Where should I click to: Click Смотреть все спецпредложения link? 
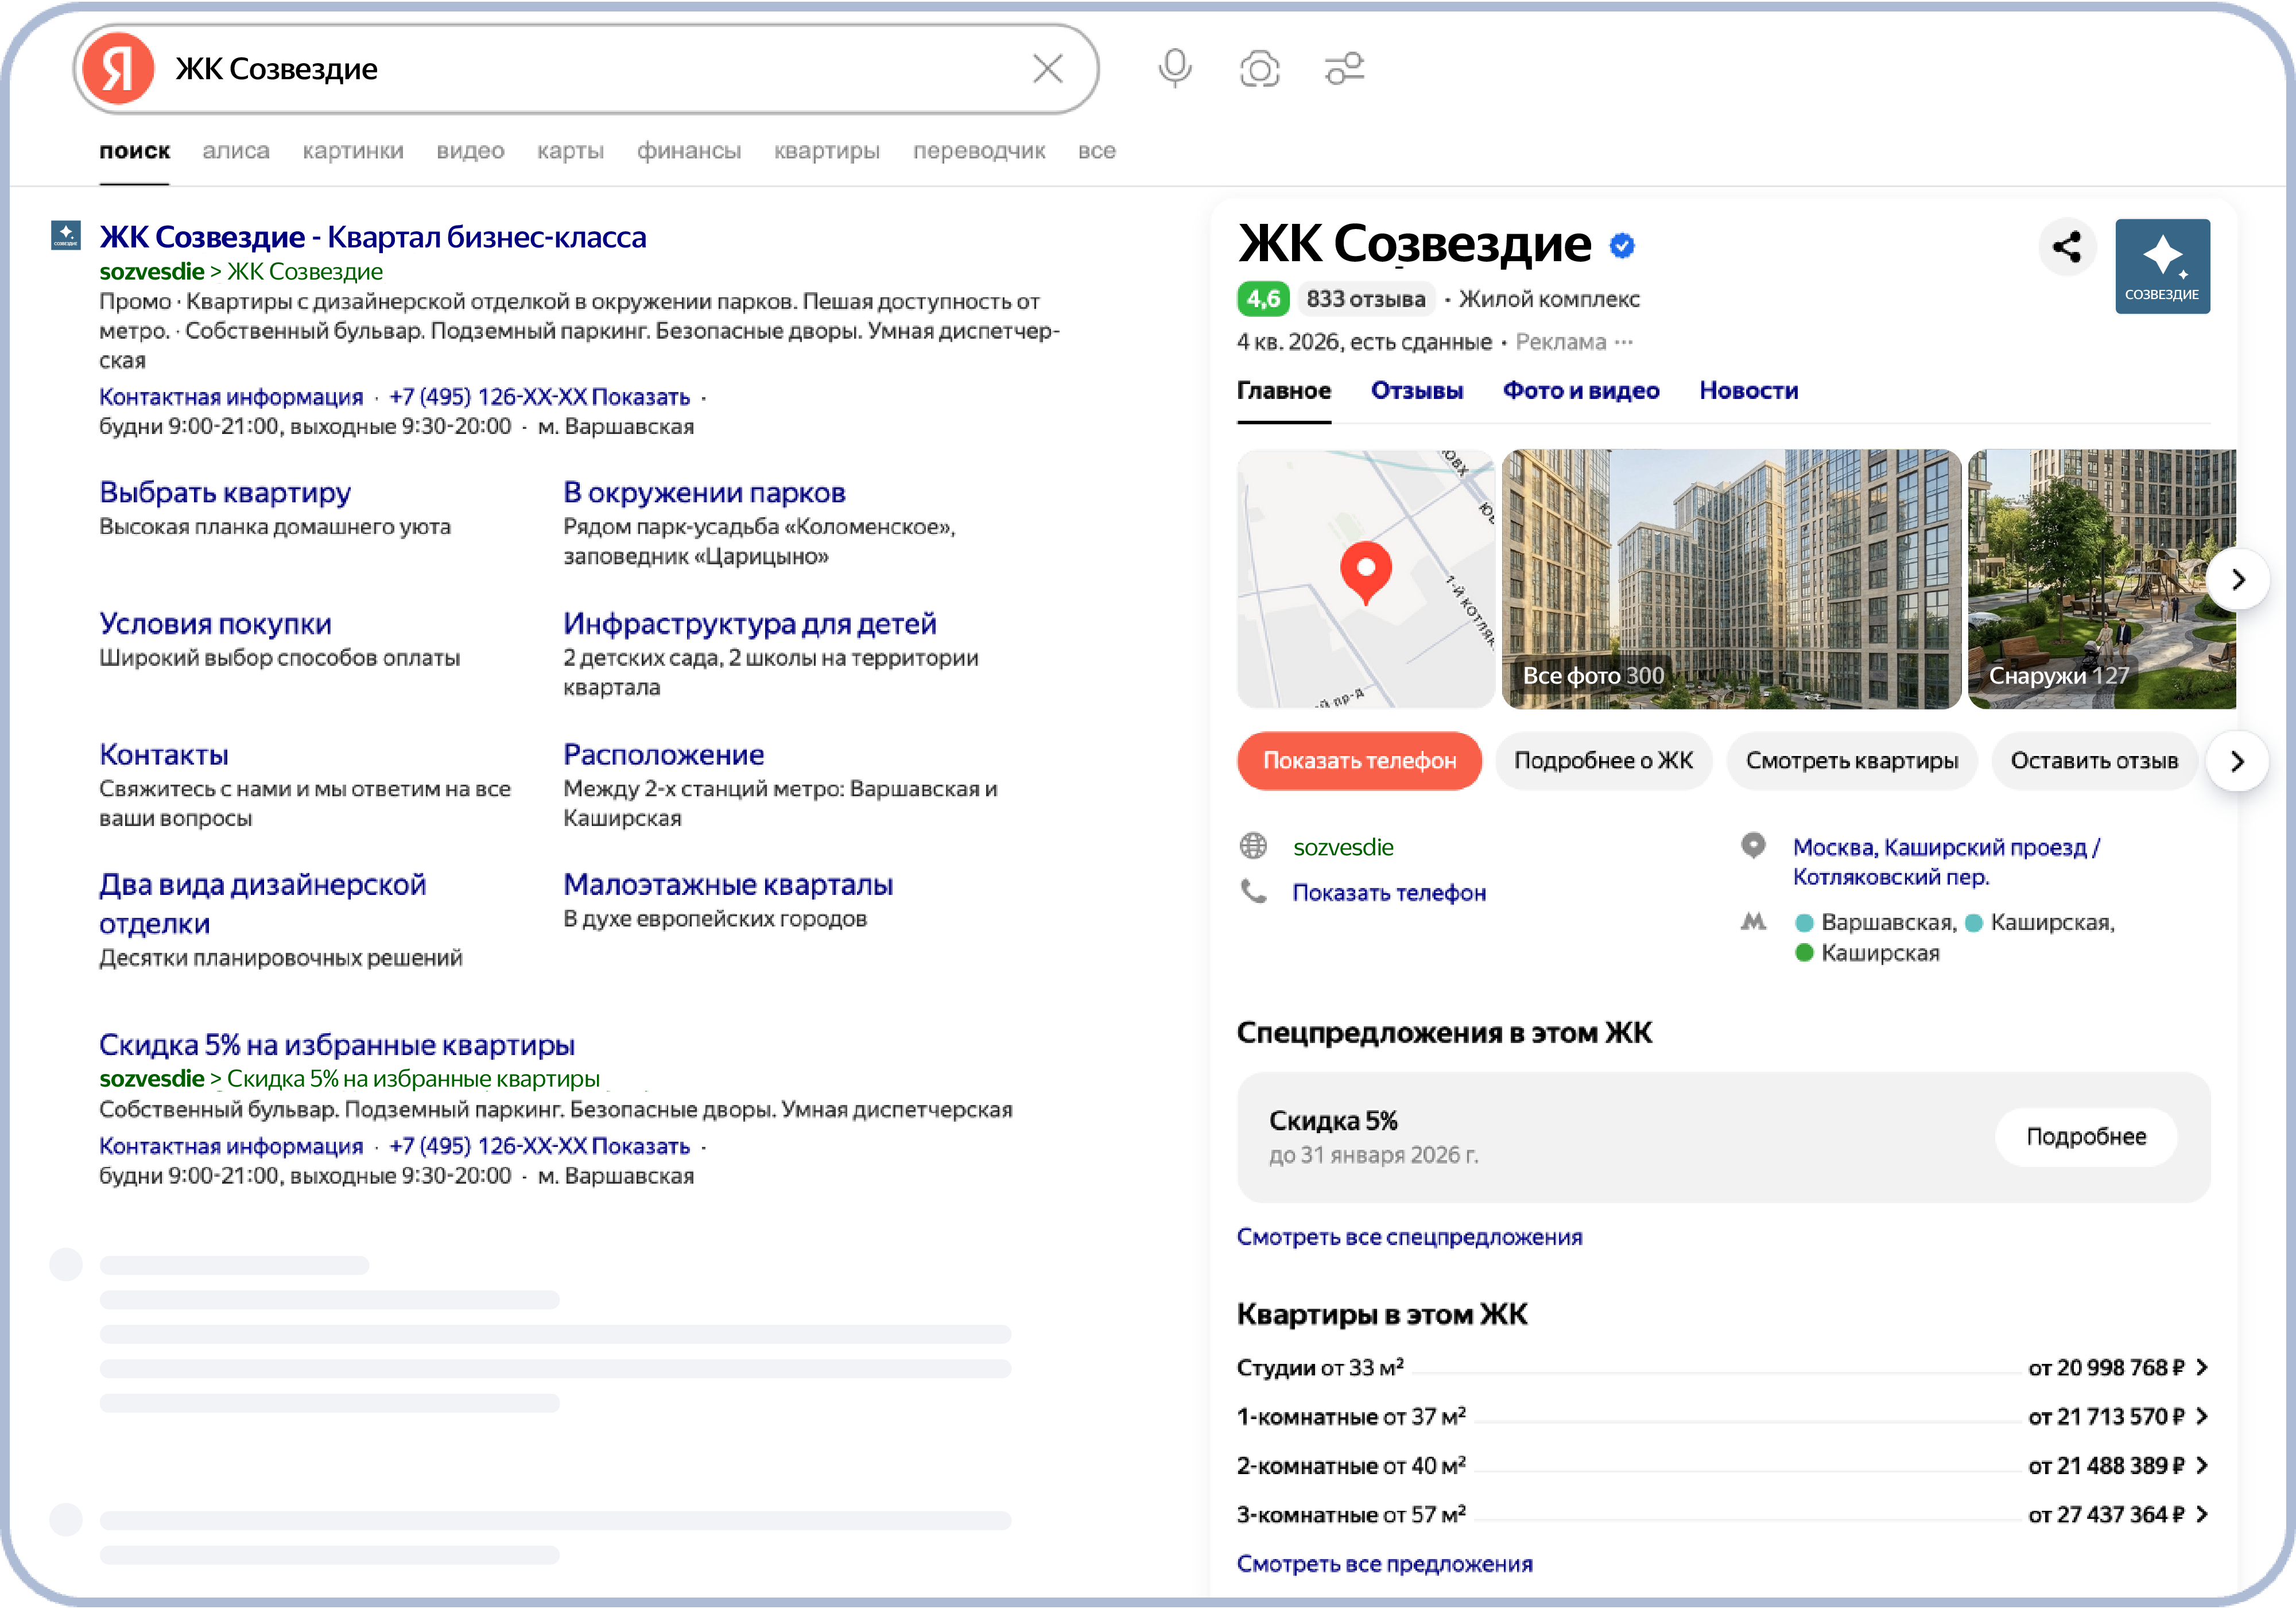tap(1410, 1237)
